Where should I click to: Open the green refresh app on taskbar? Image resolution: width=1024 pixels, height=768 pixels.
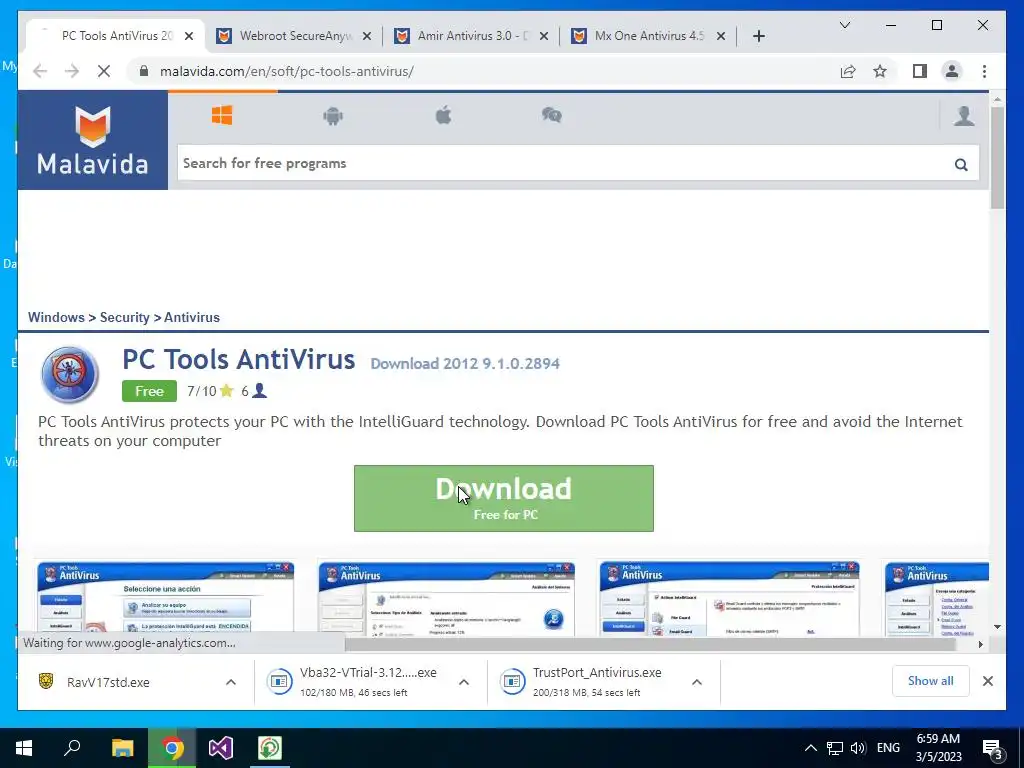(270, 748)
